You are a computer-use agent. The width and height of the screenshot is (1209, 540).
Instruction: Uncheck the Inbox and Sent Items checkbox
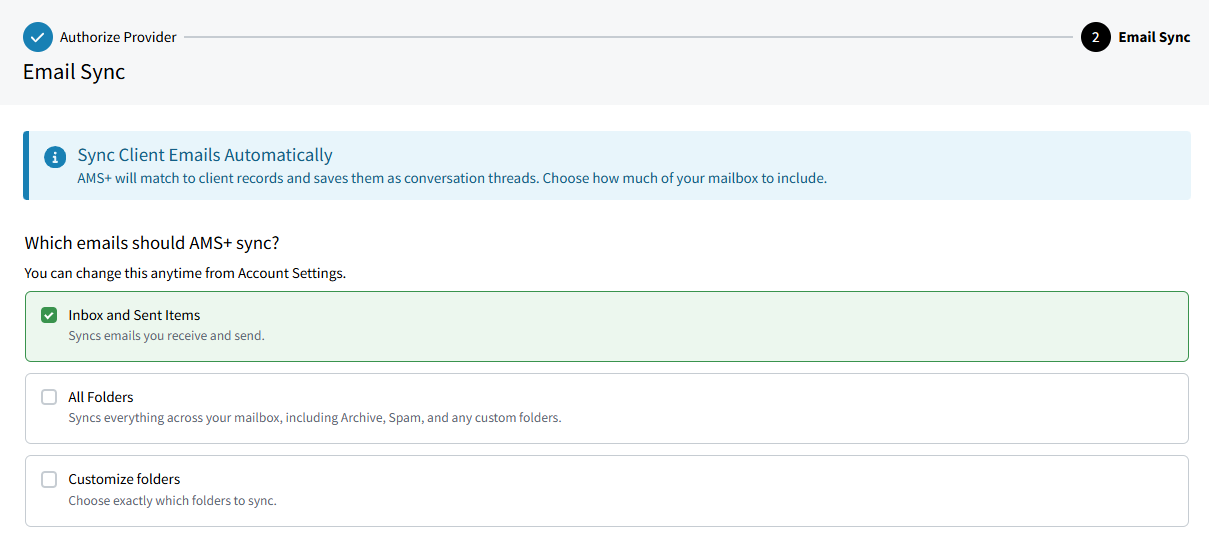click(x=49, y=315)
